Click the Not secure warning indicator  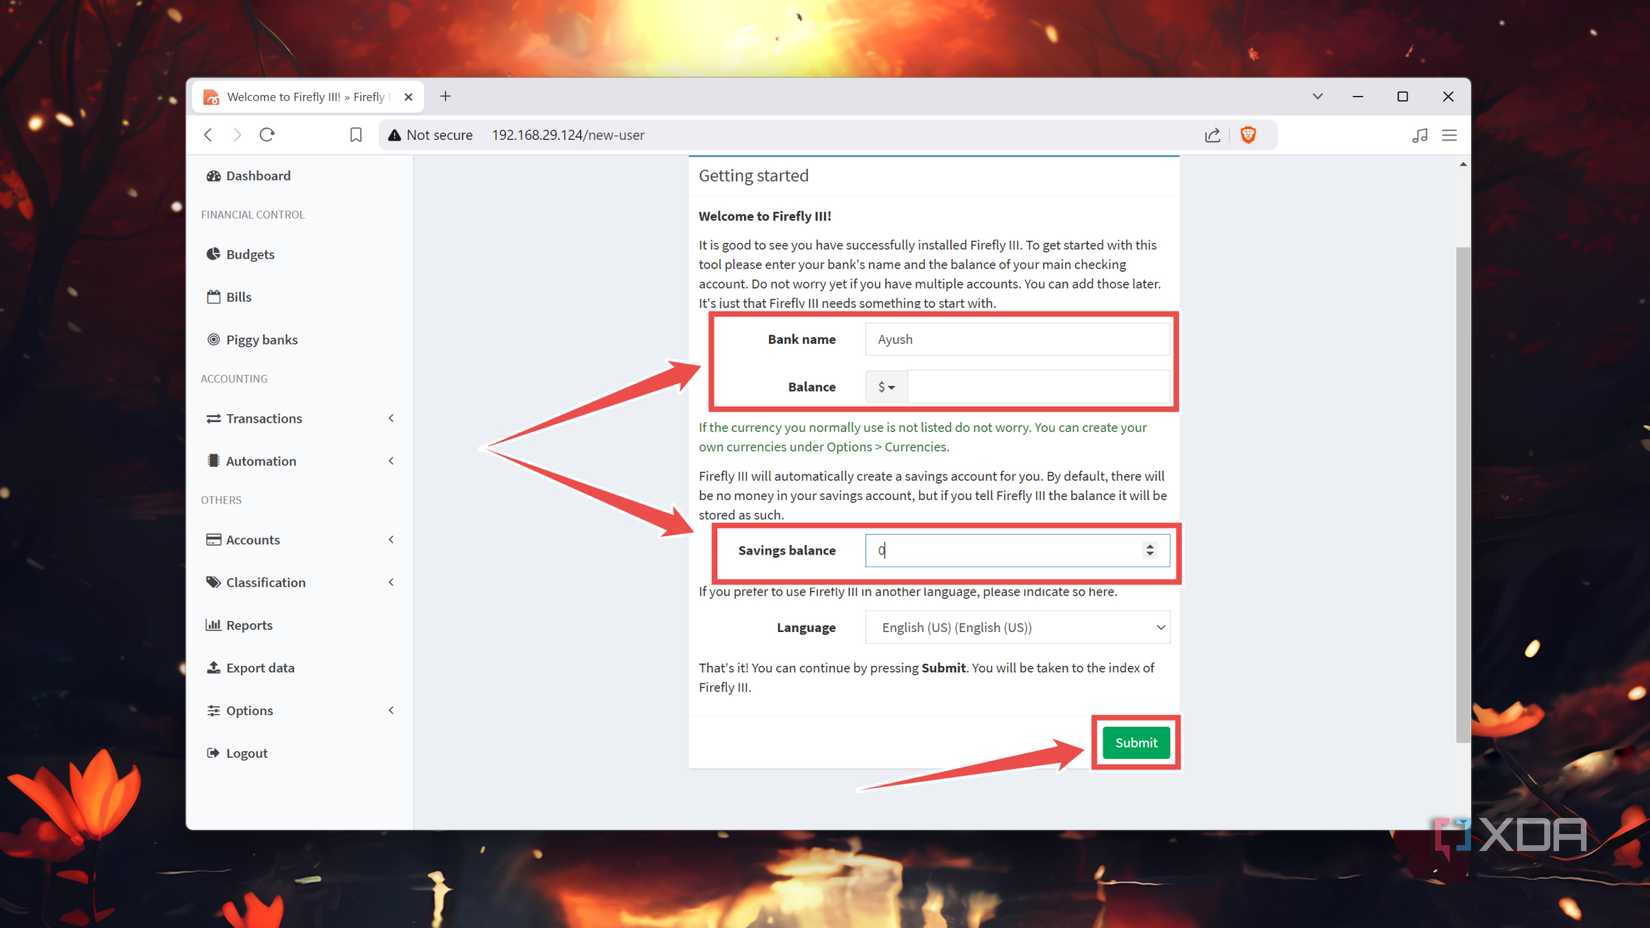tap(430, 135)
